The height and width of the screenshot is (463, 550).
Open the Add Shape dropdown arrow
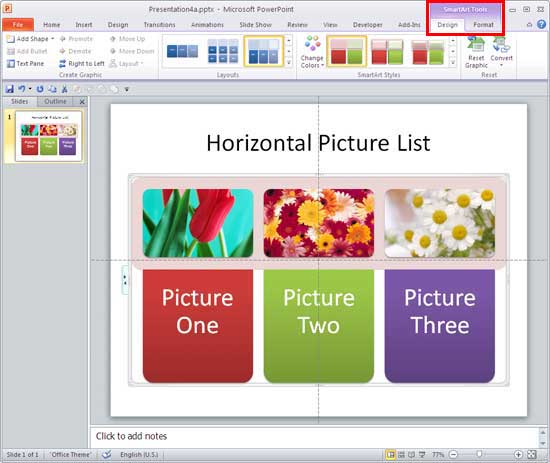click(53, 39)
